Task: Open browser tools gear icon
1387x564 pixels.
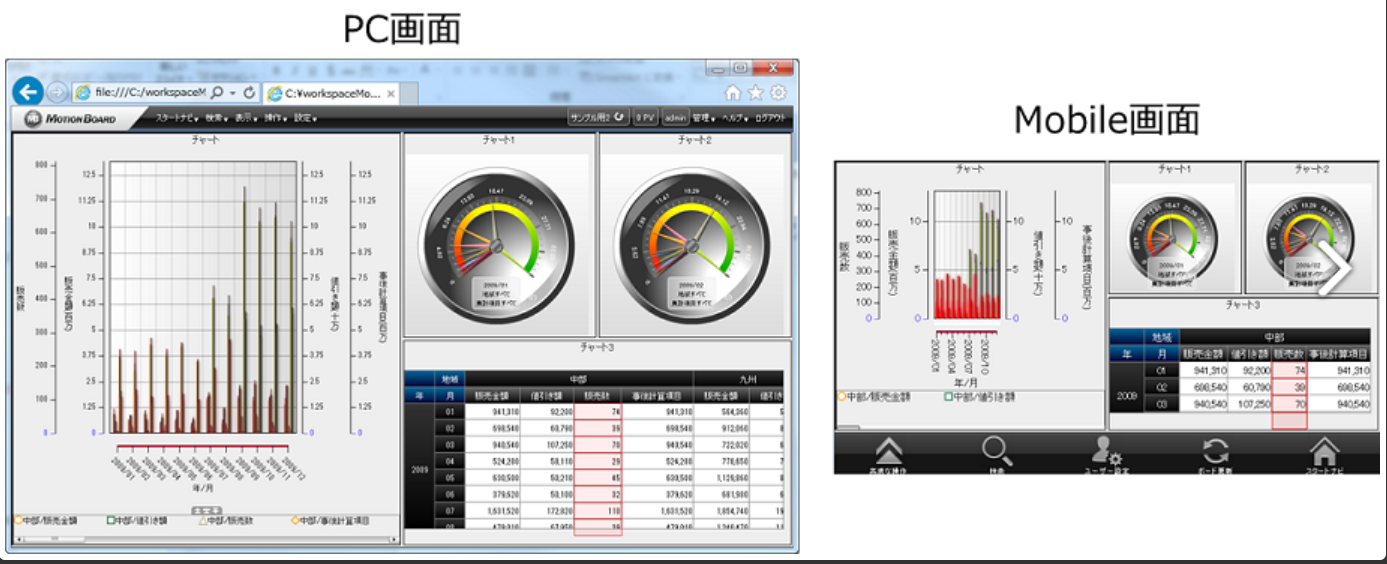Action: [x=777, y=93]
